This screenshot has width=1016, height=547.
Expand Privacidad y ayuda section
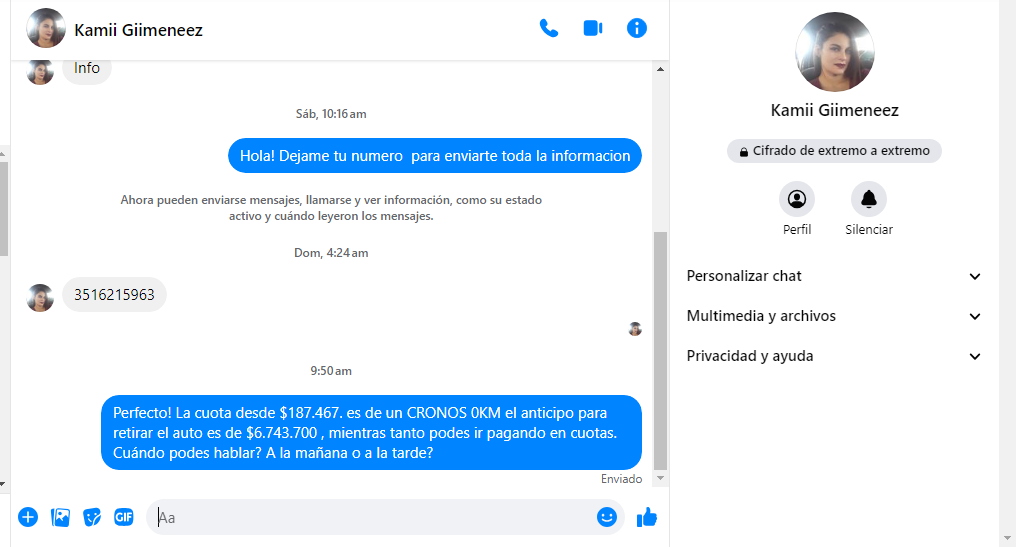pos(833,356)
